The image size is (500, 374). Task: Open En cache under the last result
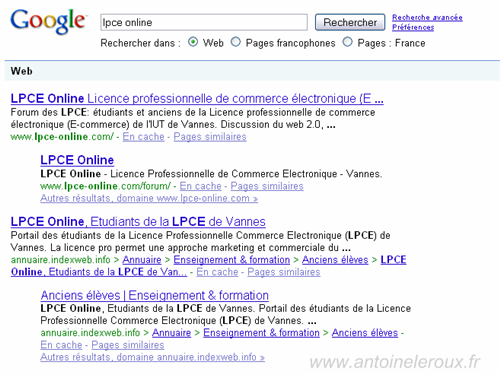tap(61, 345)
